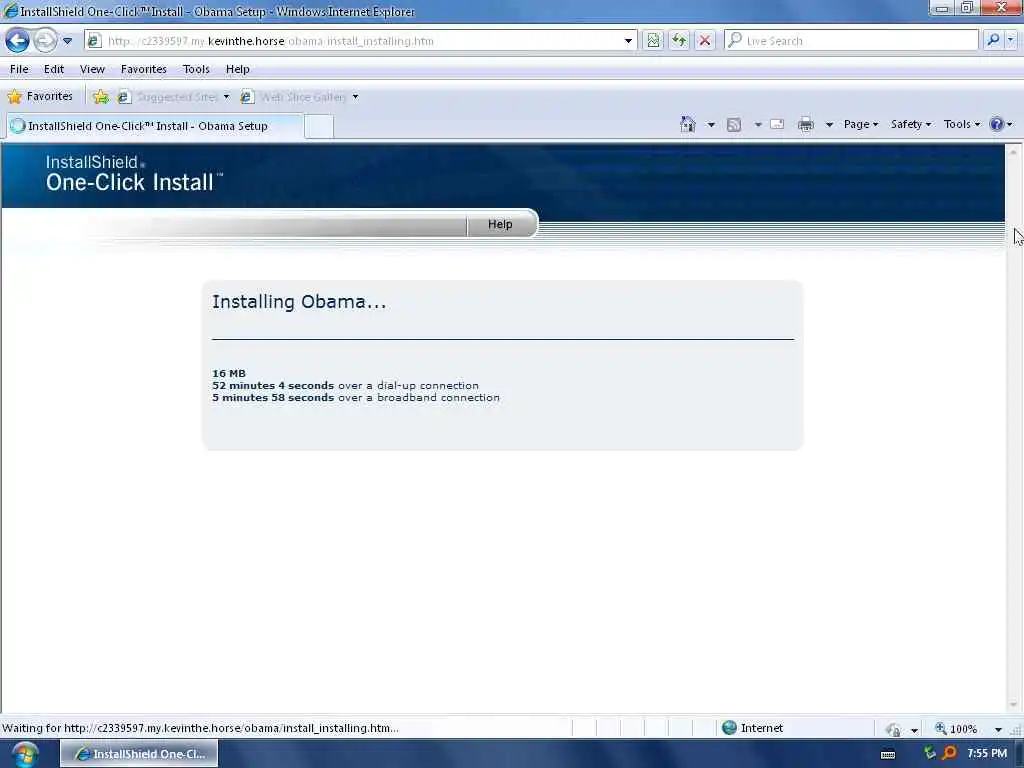The height and width of the screenshot is (768, 1024).
Task: Click the Favorites star button
Action: point(40,97)
